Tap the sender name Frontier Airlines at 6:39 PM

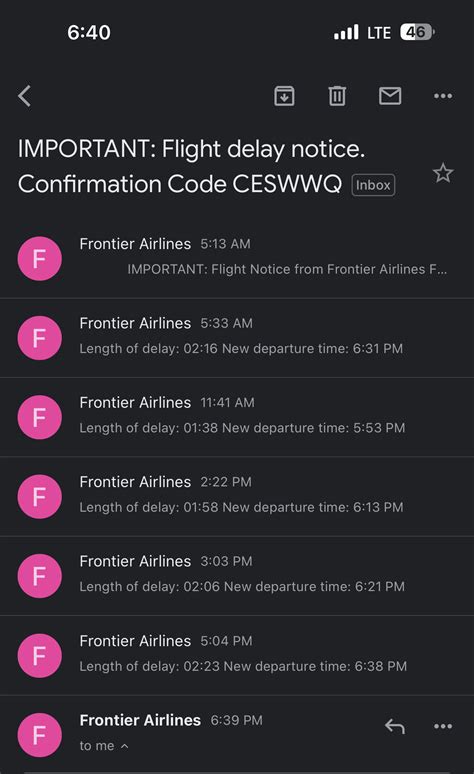(140, 720)
